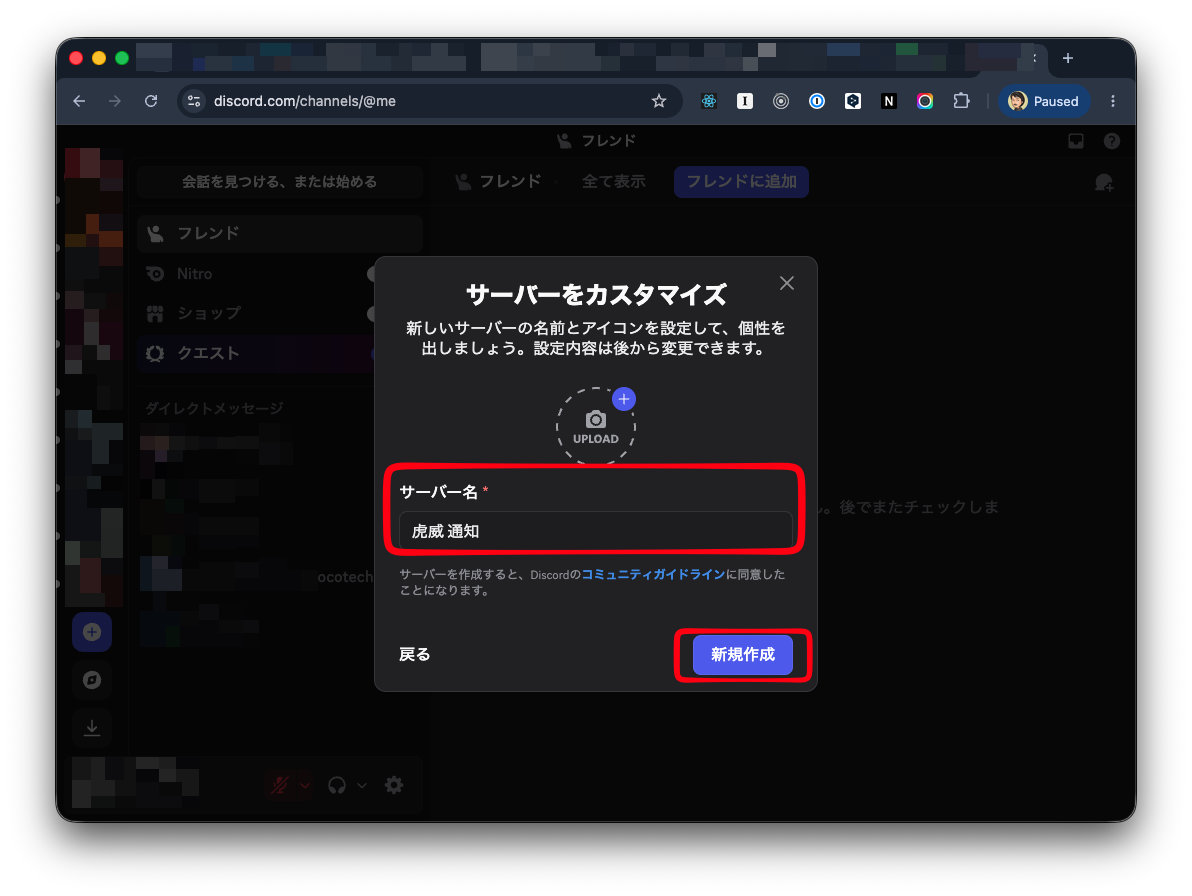This screenshot has height=896, width=1192.
Task: Open the cube-shaped extension icon
Action: point(853,101)
